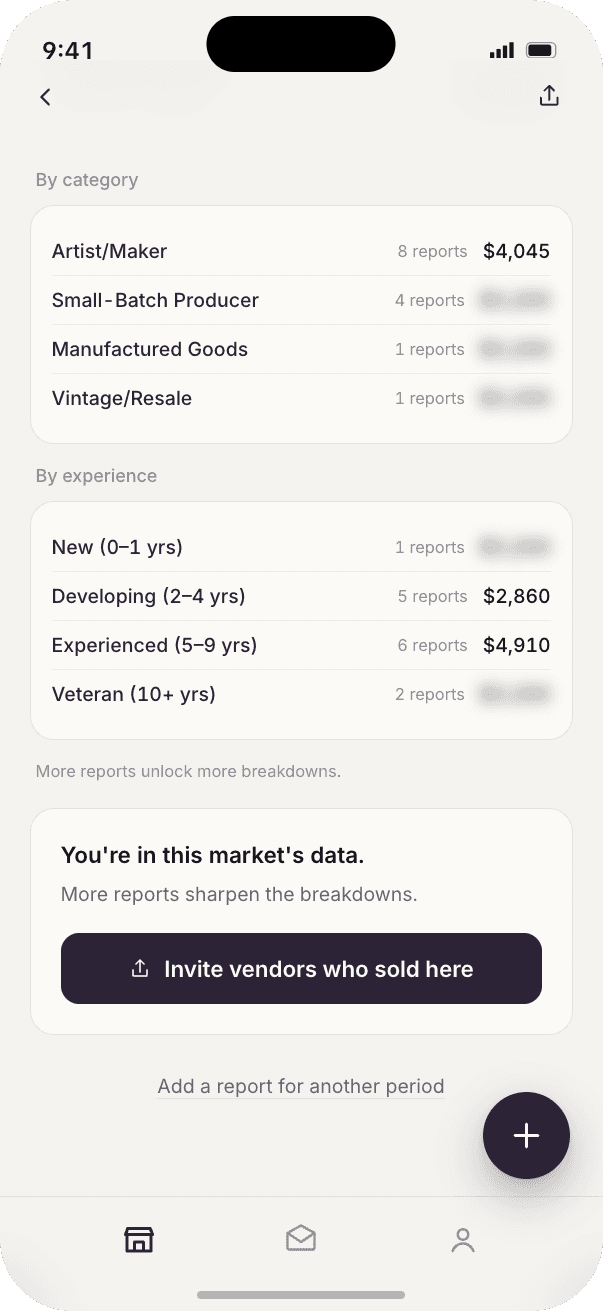Tap the blurred value for Manufactured Goods
Screen dimensions: 603x1311
tap(514, 349)
